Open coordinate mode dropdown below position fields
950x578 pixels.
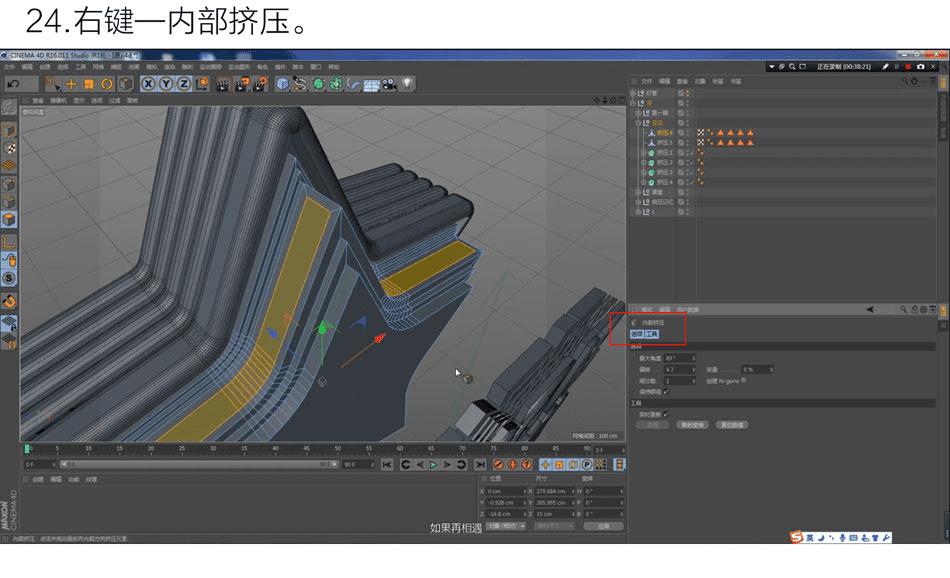pos(507,525)
